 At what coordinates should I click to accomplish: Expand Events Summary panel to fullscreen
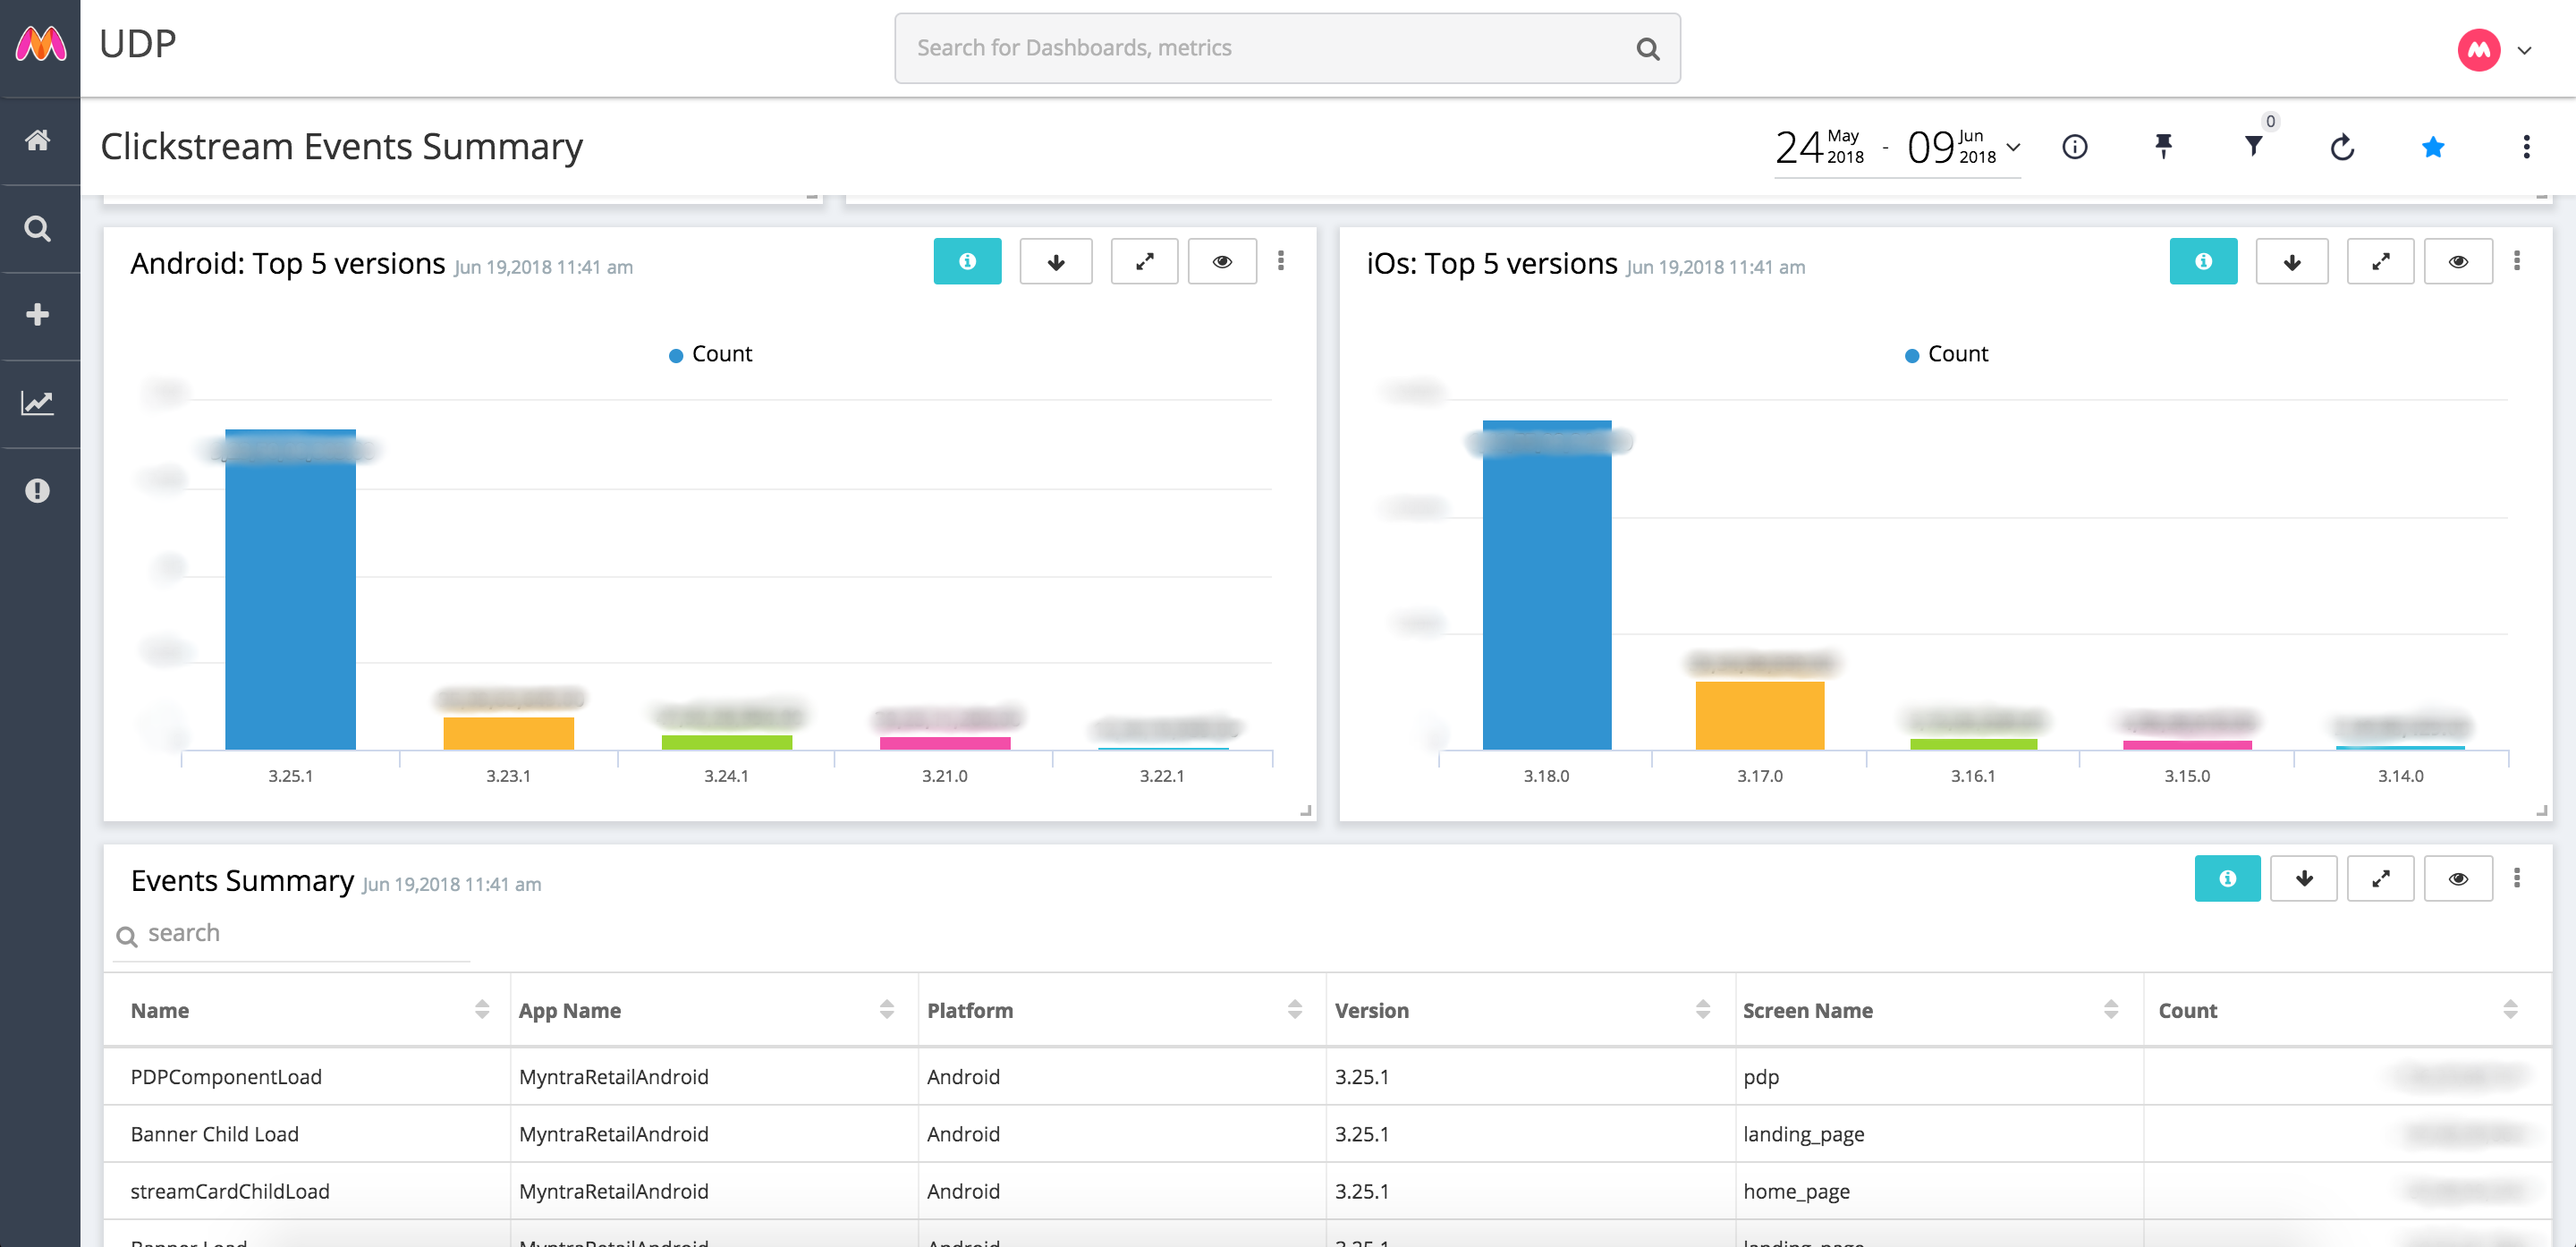tap(2380, 879)
